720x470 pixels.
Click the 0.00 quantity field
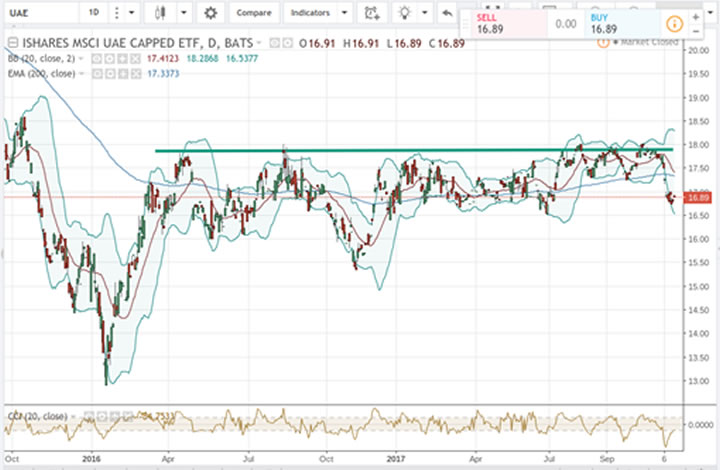tap(566, 24)
